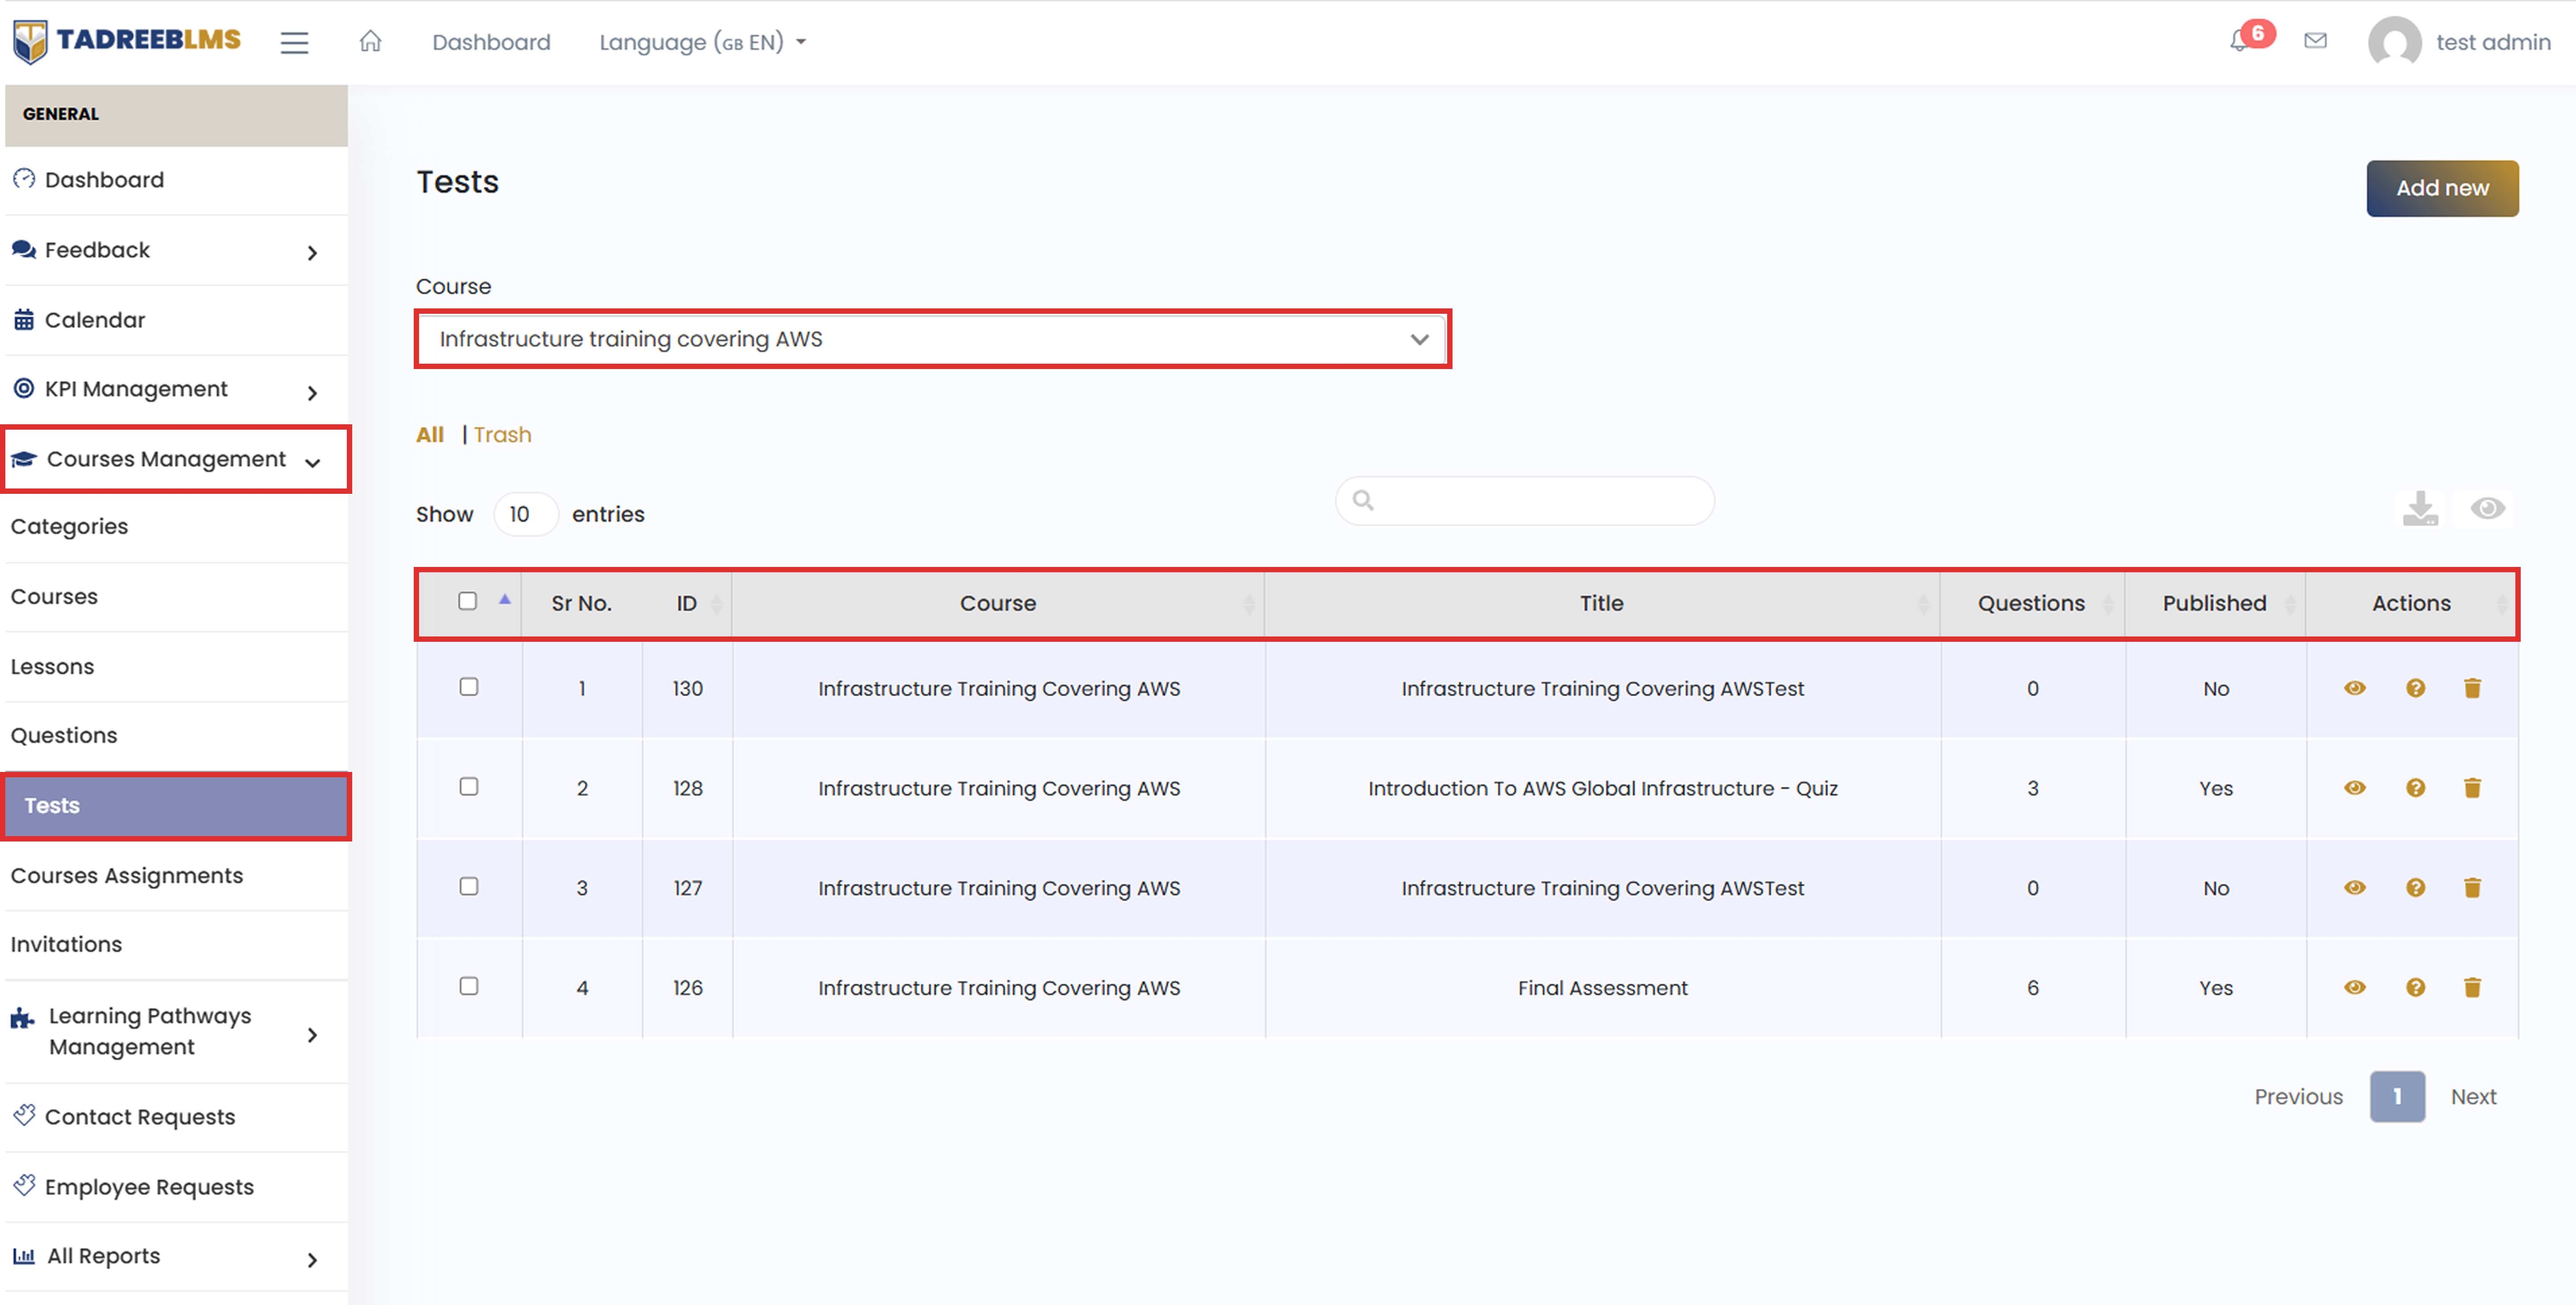Expand the Feedback menu
This screenshot has width=2576, height=1305.
click(x=176, y=250)
